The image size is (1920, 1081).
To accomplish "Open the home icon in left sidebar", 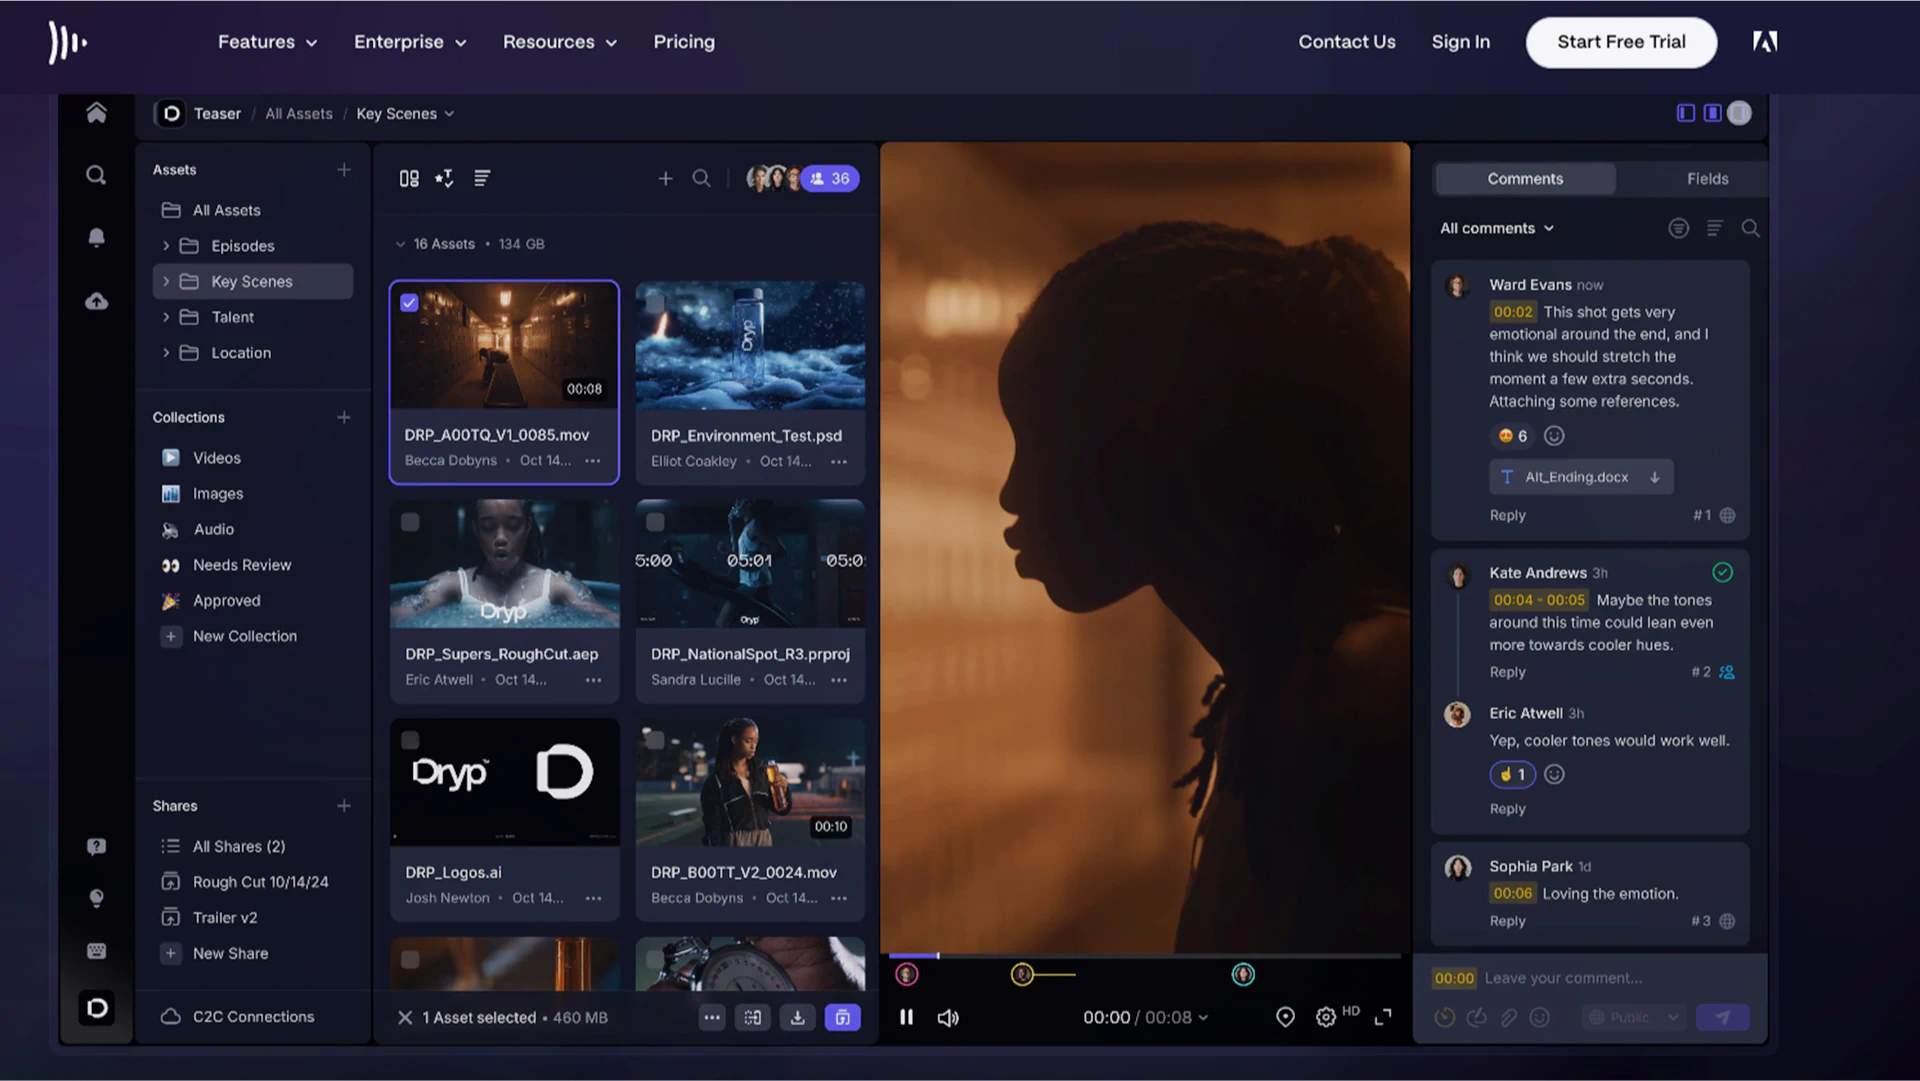I will (x=96, y=113).
